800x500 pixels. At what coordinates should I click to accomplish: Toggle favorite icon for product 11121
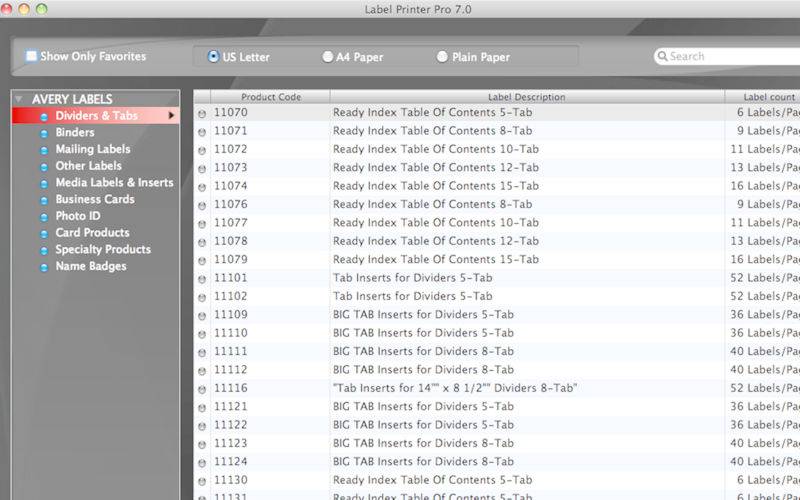202,408
